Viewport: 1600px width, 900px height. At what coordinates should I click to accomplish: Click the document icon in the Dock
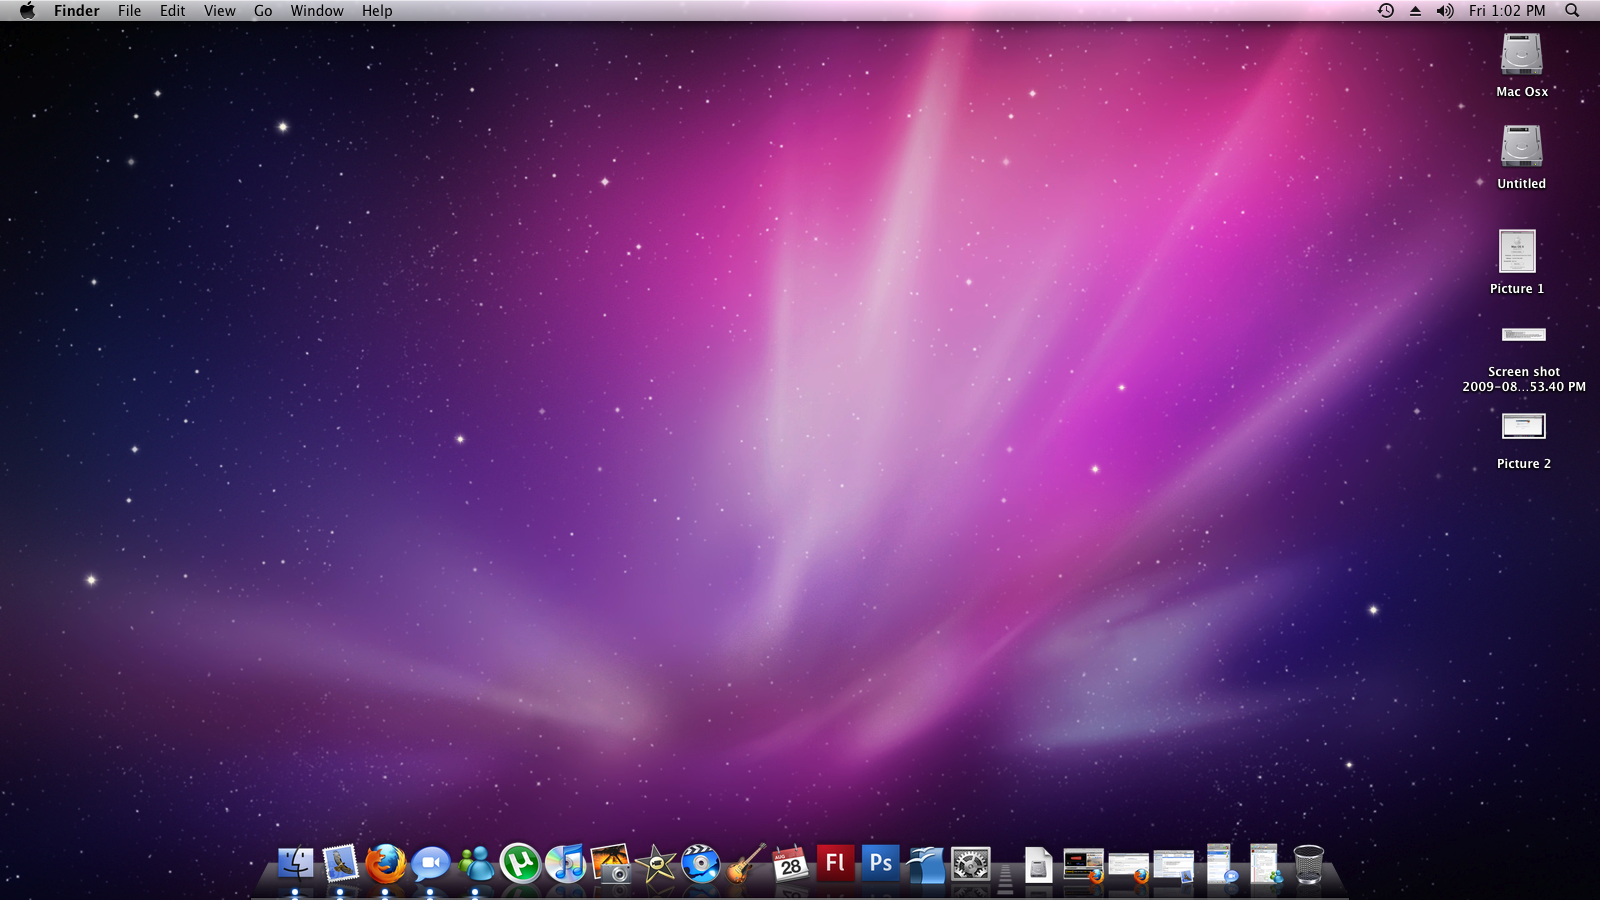[x=1039, y=866]
